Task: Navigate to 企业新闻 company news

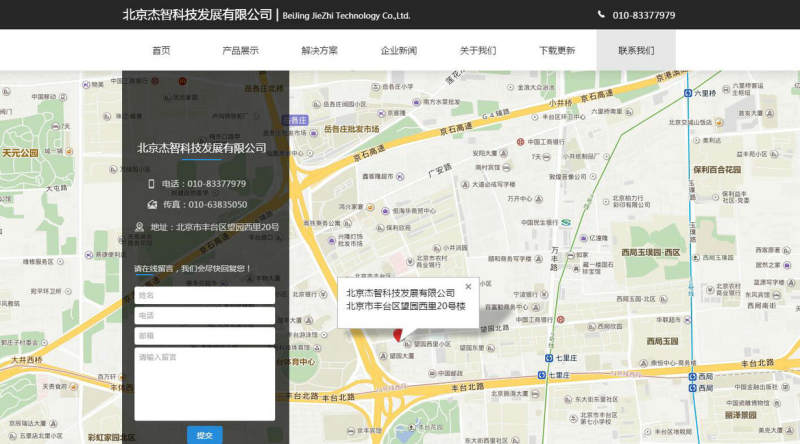Action: tap(398, 50)
